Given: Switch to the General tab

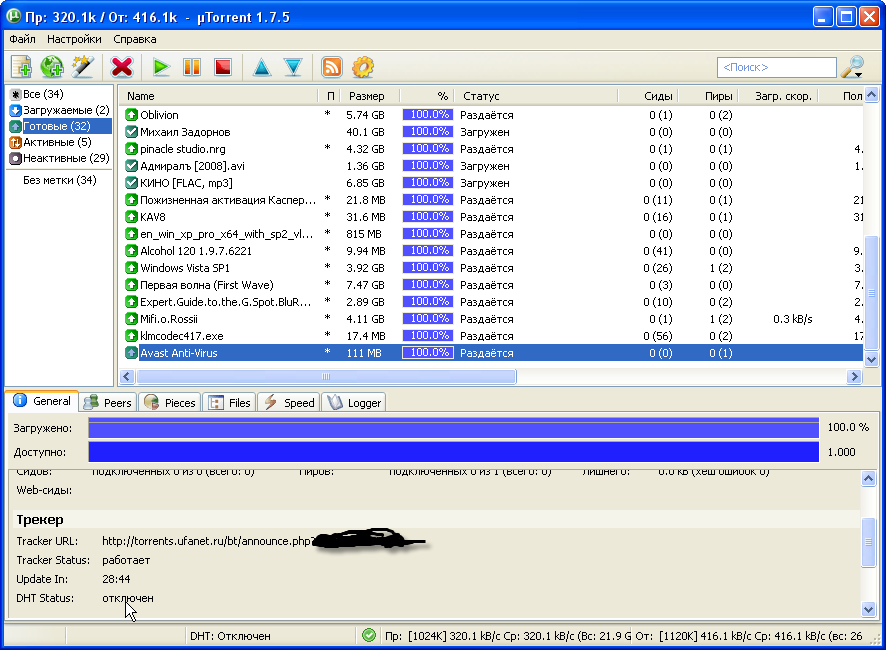Looking at the screenshot, I should (x=42, y=401).
